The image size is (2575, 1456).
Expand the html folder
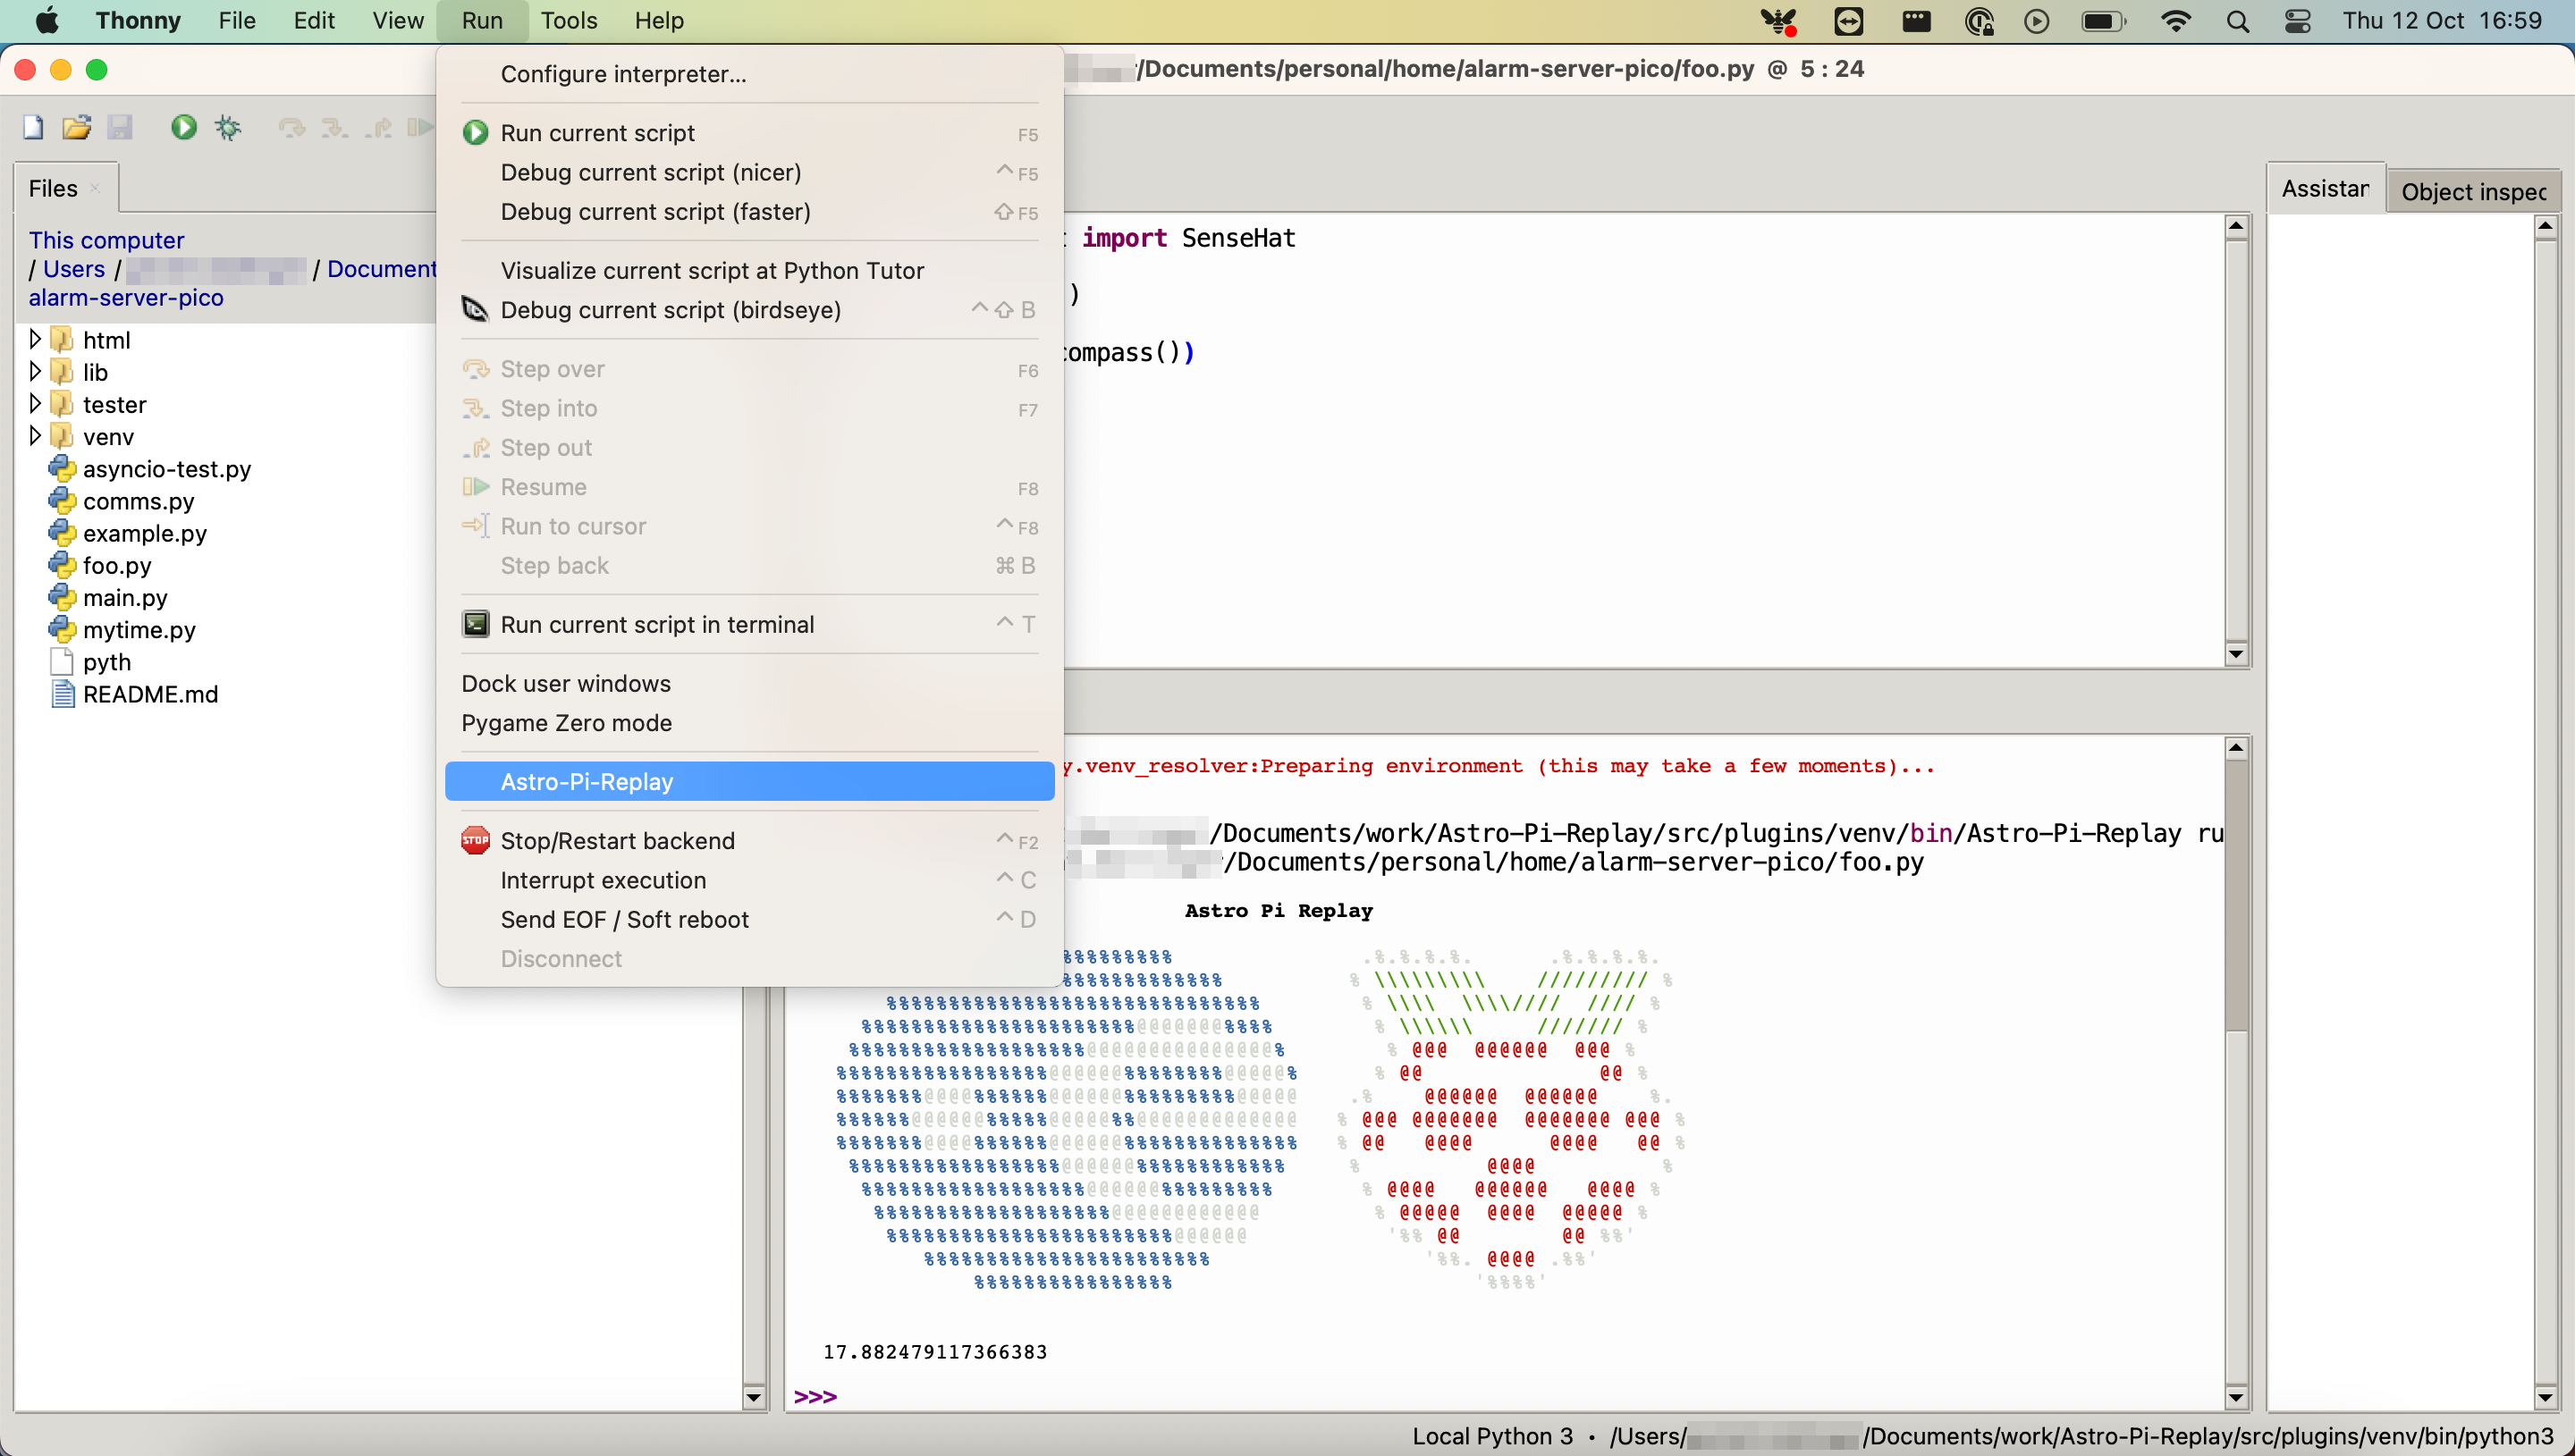tap(35, 339)
